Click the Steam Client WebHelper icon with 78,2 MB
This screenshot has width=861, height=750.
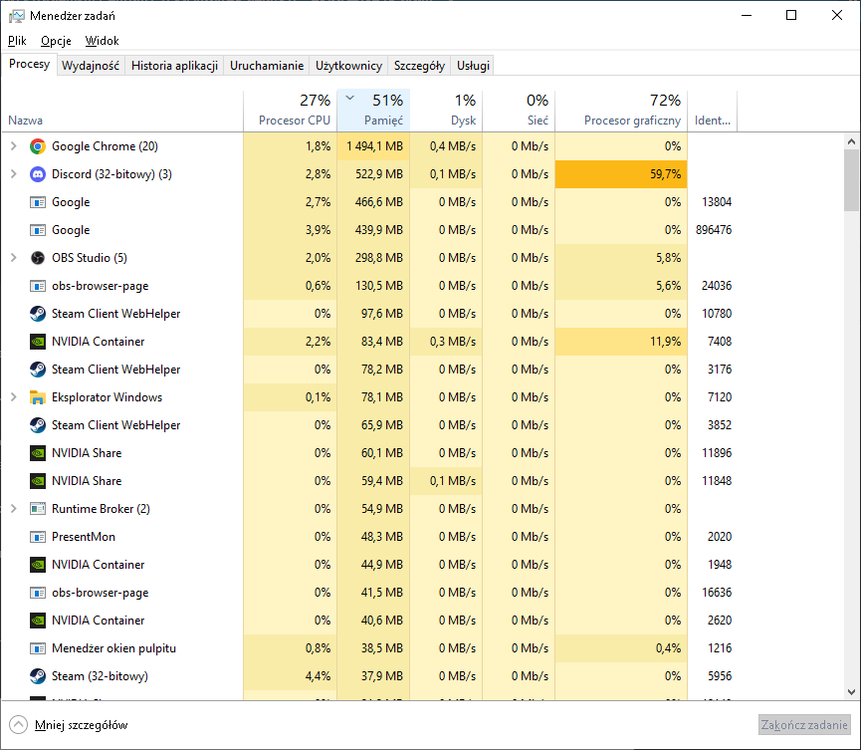(x=37, y=370)
